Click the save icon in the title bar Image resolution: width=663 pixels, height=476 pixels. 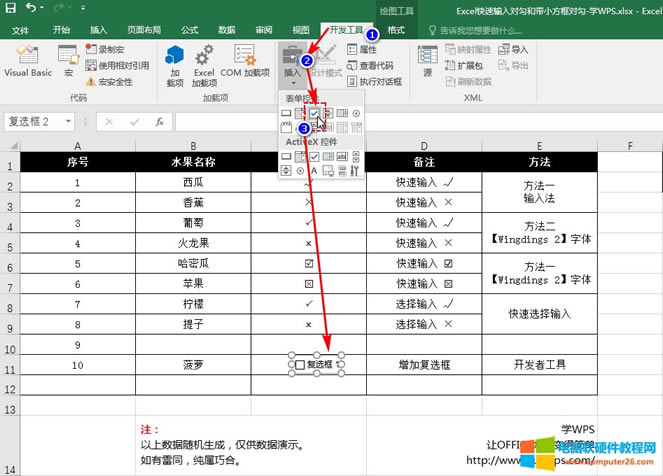pos(9,8)
